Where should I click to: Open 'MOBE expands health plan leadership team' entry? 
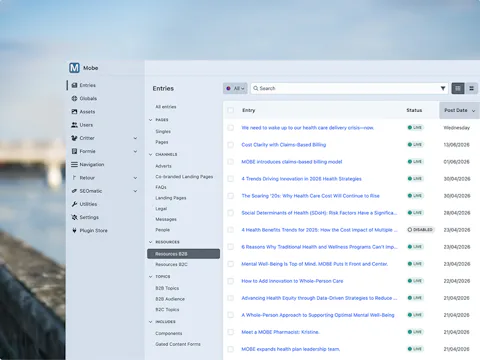pyautogui.click(x=291, y=349)
